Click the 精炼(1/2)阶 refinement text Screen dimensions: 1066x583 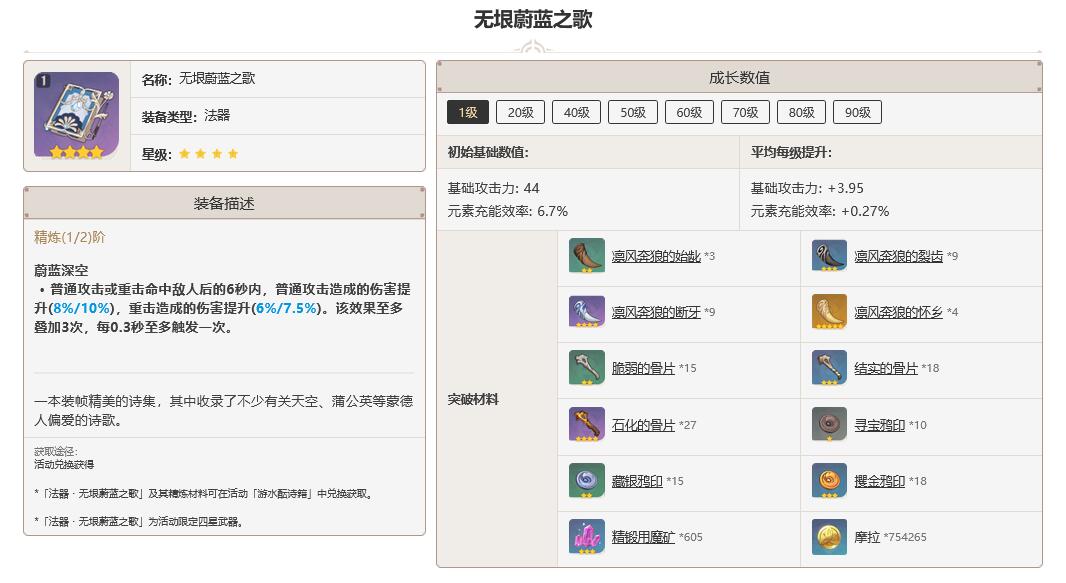tap(69, 237)
